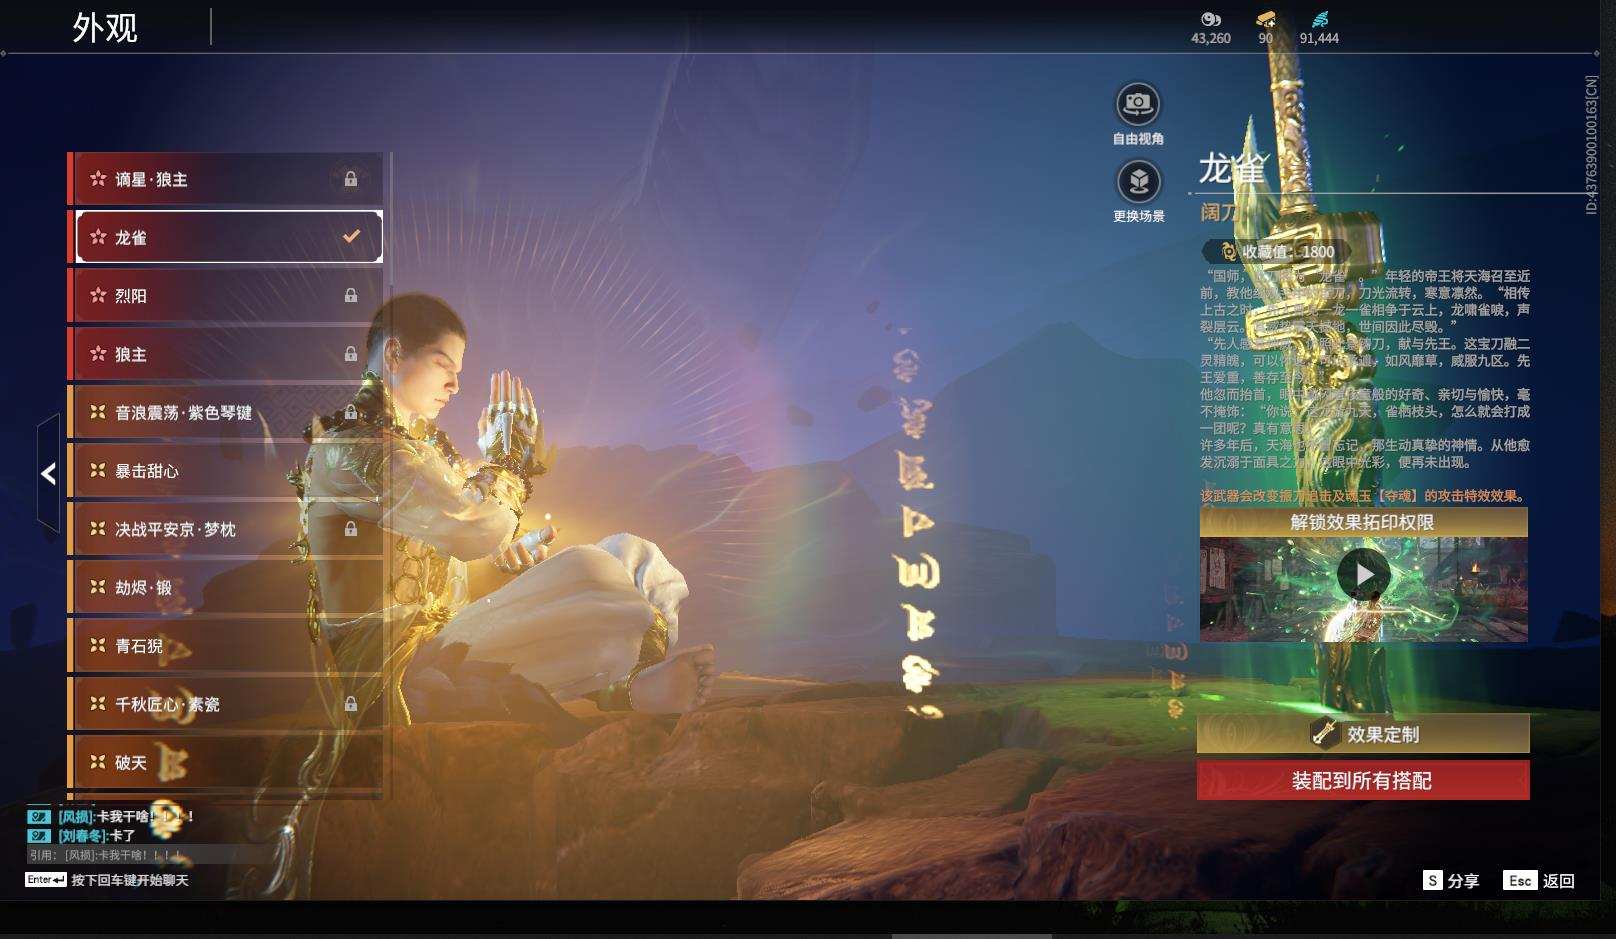
Task: Click the lock icon on 决战平安京·梦枕
Action: 351,529
